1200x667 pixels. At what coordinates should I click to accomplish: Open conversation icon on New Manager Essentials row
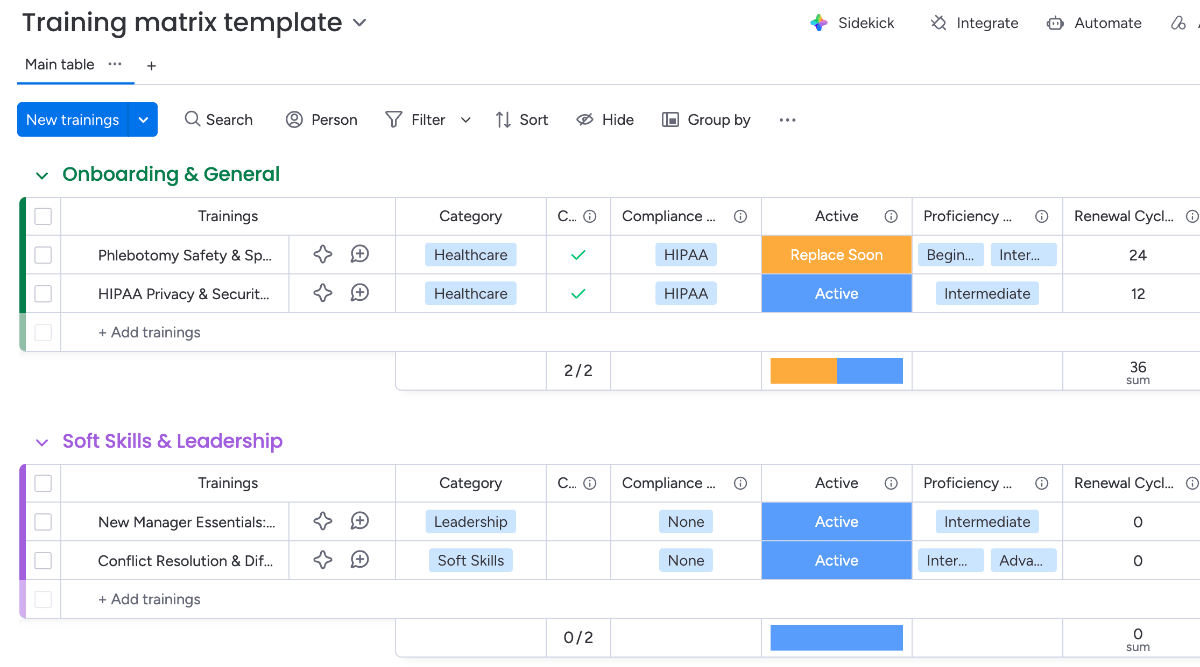(360, 521)
